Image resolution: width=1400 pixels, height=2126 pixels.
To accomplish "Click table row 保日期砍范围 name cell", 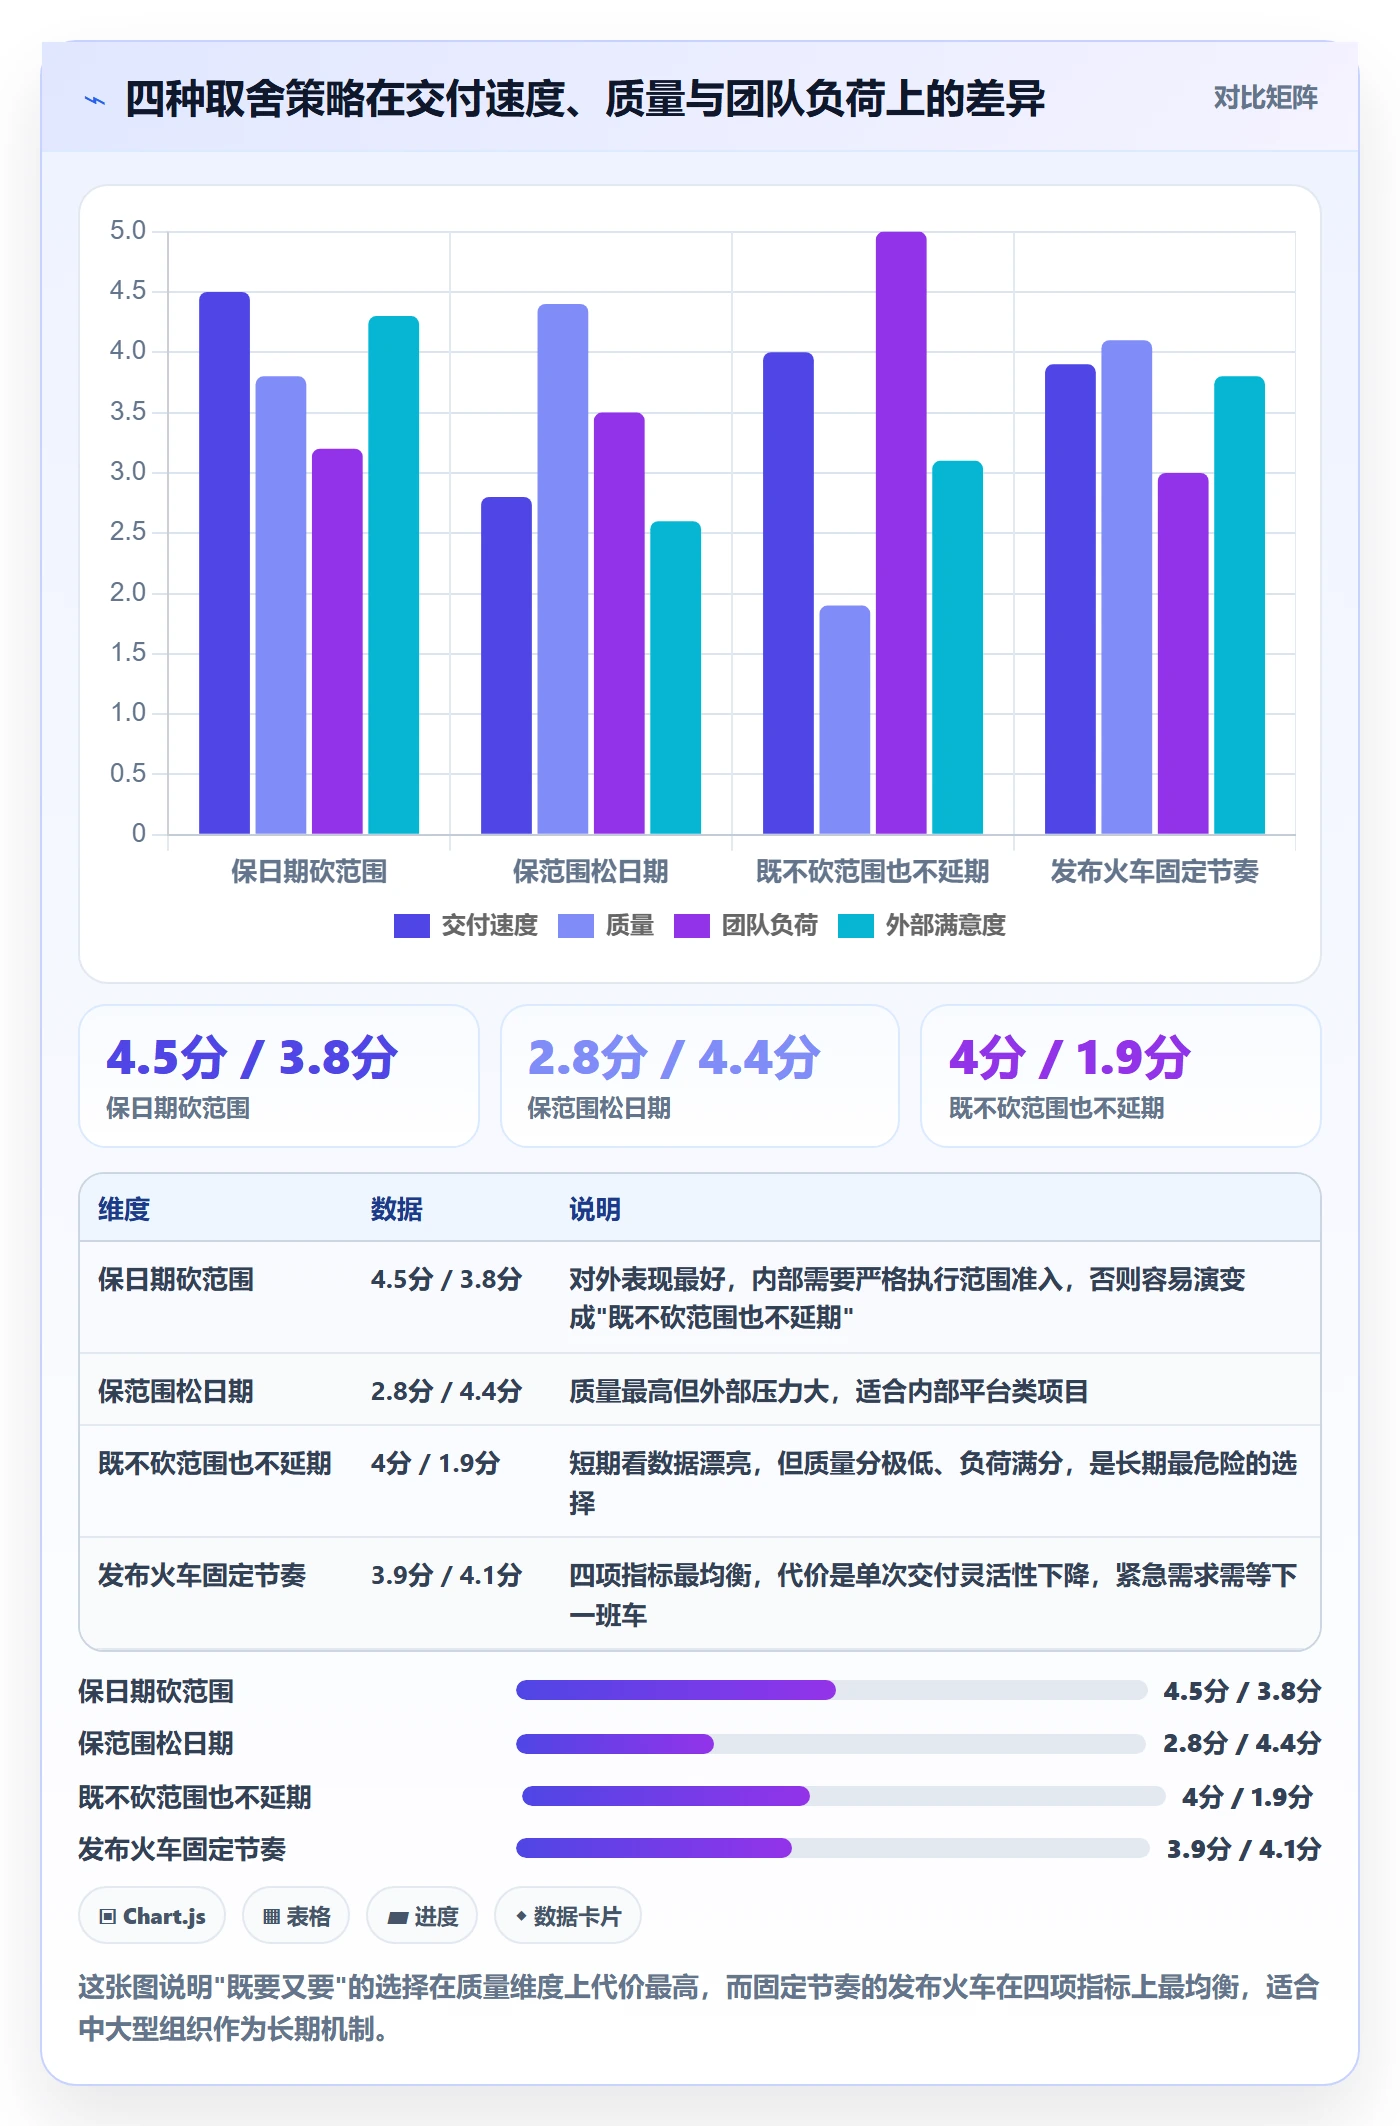I will [176, 1280].
